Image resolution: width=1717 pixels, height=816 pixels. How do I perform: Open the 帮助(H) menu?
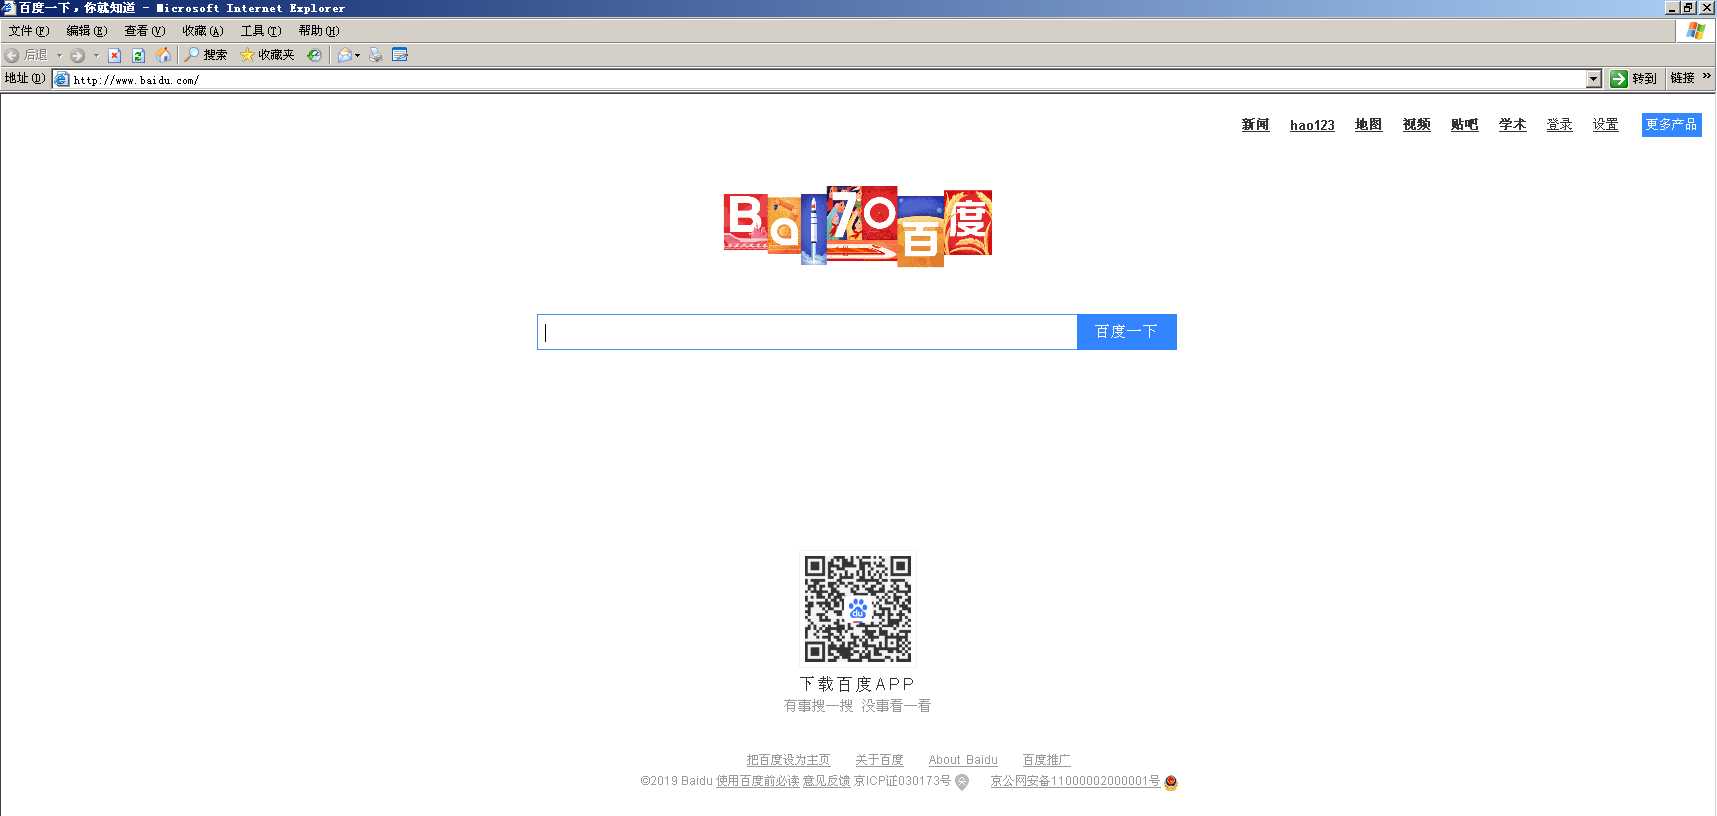pyautogui.click(x=319, y=31)
